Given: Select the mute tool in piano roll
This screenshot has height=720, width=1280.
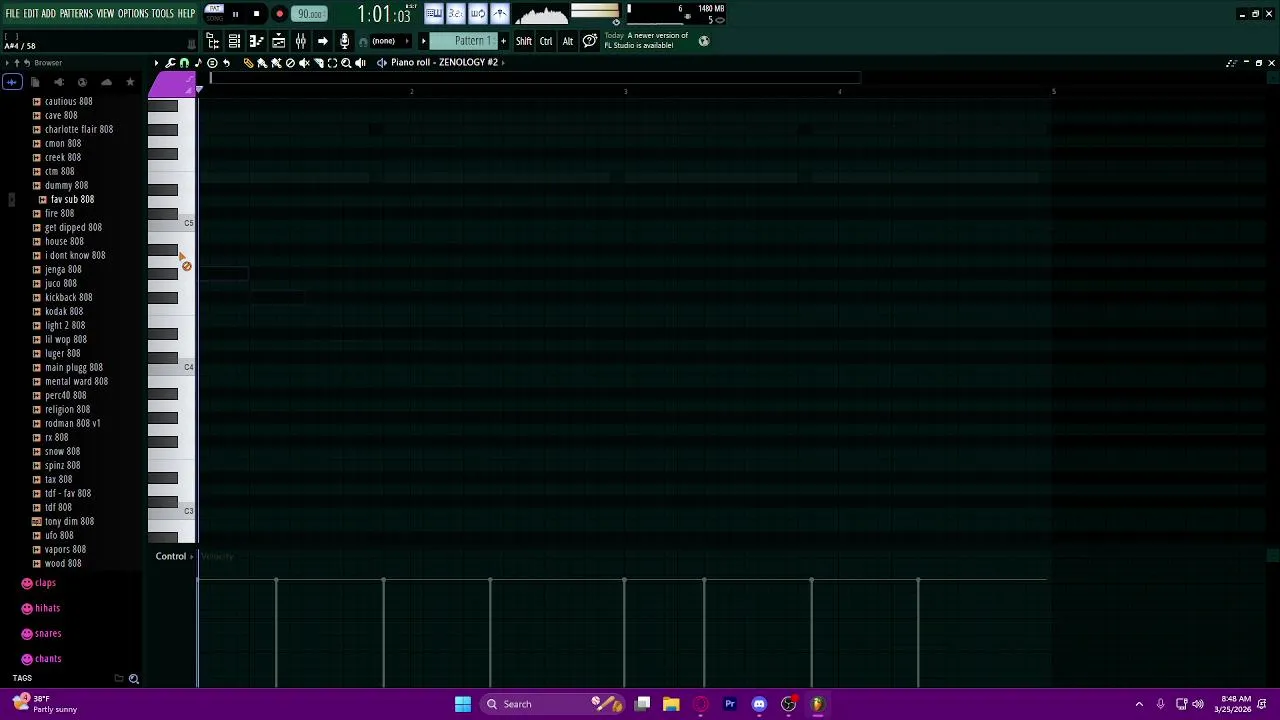Looking at the screenshot, I should pos(304,62).
